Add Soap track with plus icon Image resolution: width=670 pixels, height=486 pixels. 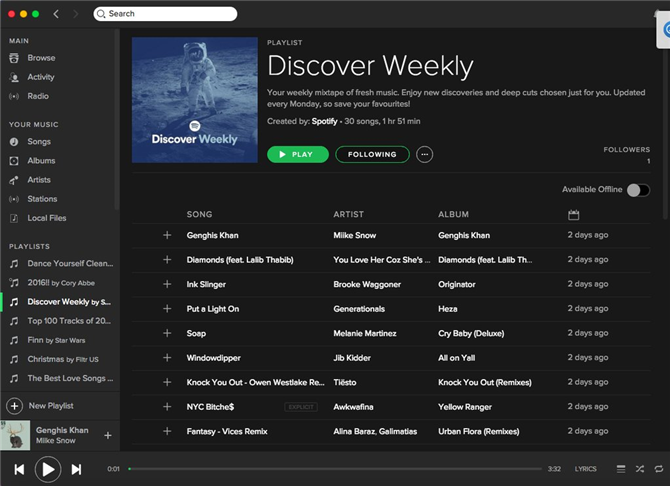point(167,333)
